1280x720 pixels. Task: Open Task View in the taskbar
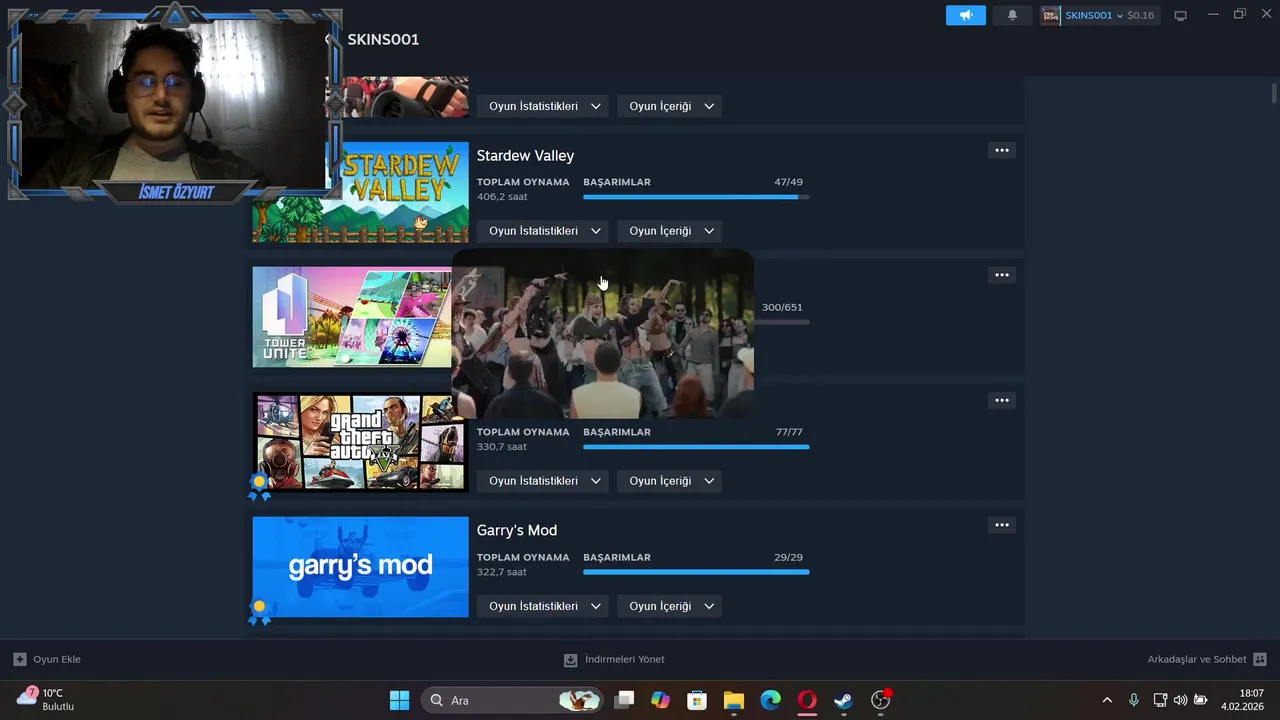624,700
